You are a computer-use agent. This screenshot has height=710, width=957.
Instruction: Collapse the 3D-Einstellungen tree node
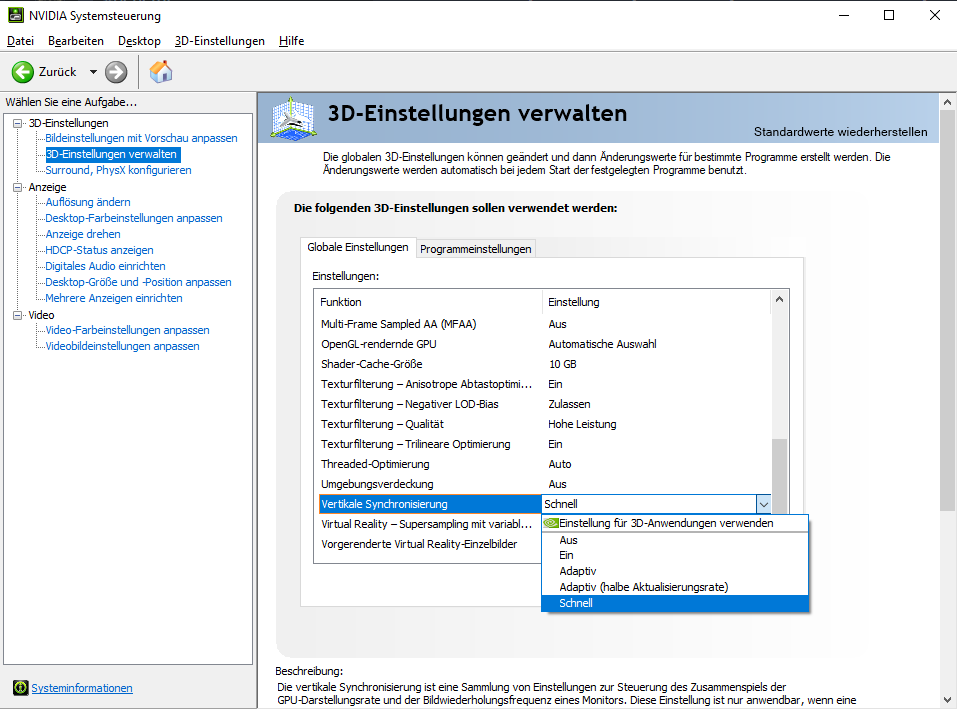[x=17, y=123]
